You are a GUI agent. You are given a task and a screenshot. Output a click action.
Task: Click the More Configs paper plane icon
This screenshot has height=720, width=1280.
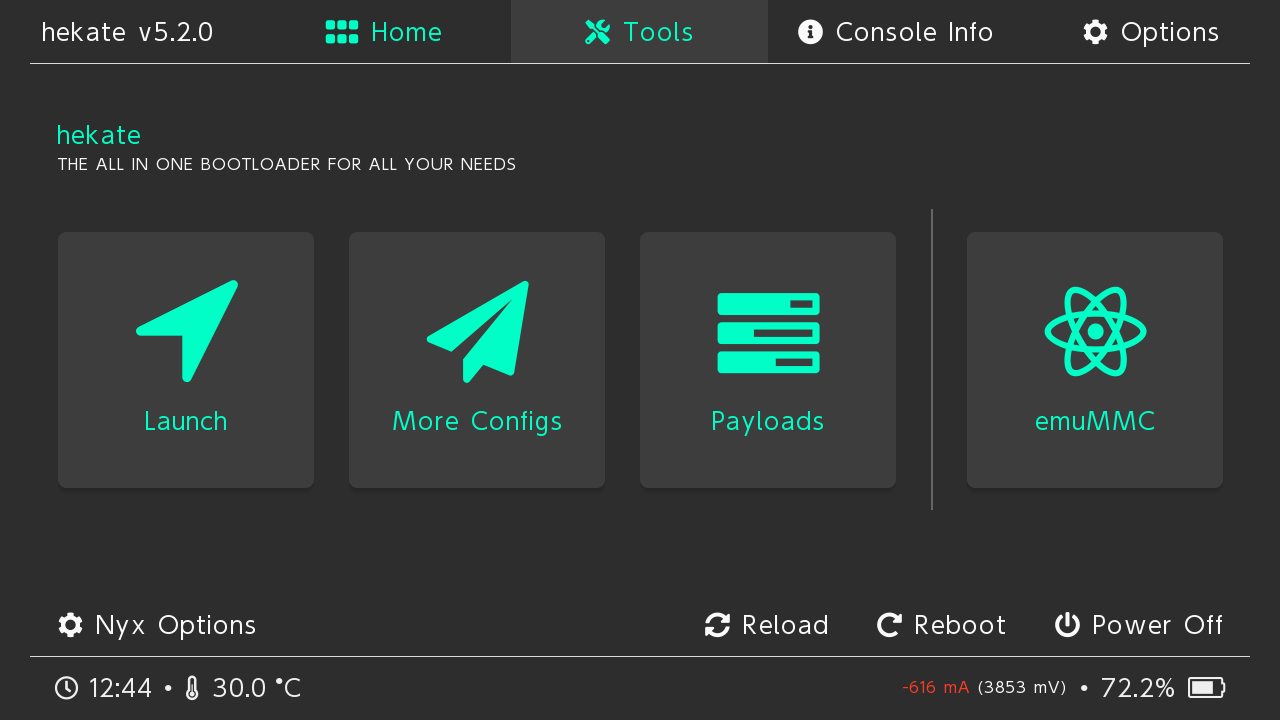pyautogui.click(x=478, y=331)
